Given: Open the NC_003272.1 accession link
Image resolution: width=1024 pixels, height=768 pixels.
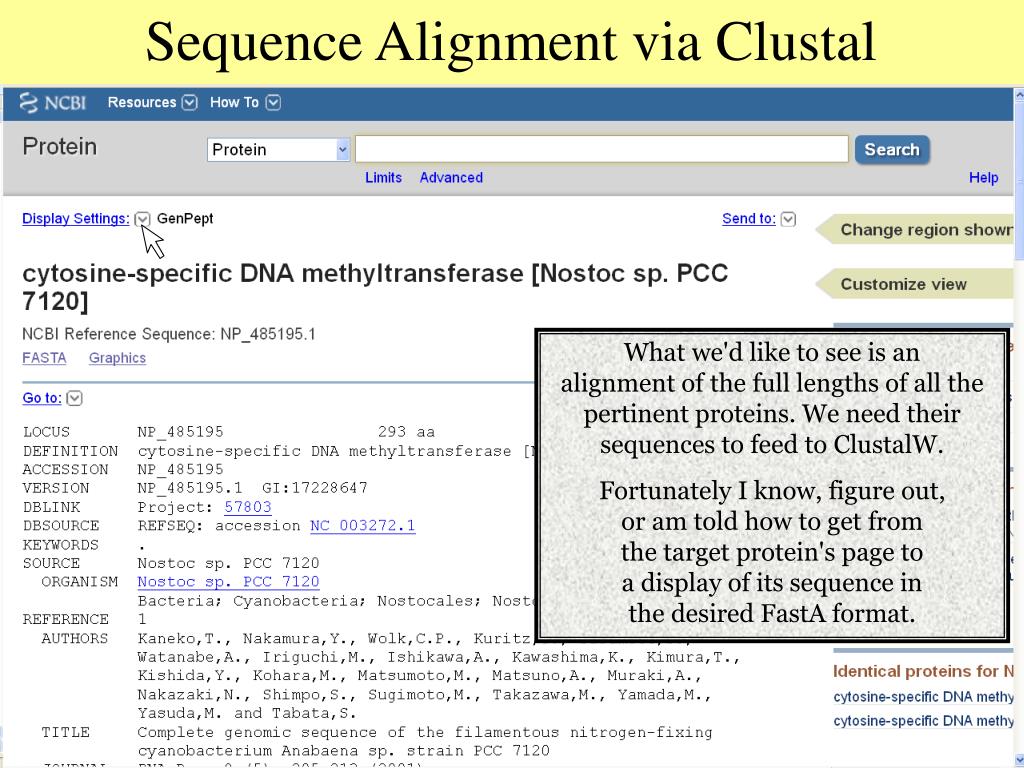Looking at the screenshot, I should point(362,526).
